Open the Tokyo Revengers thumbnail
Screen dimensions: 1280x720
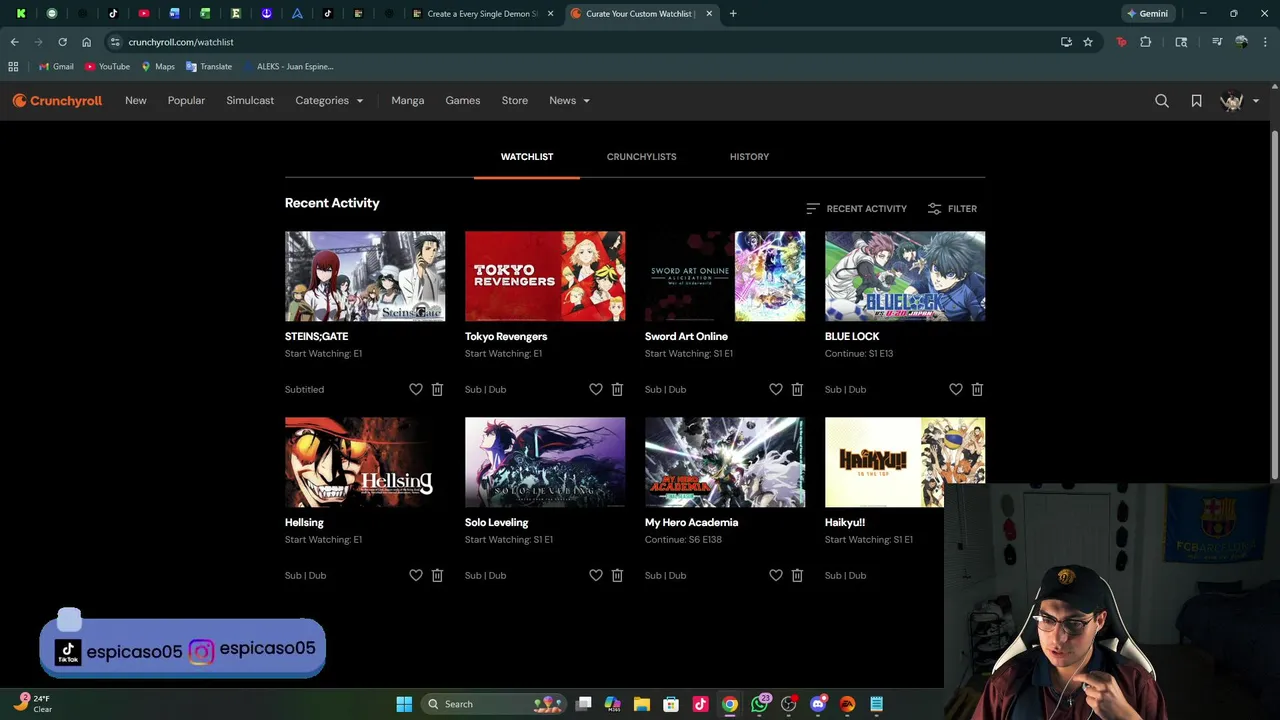tap(545, 276)
